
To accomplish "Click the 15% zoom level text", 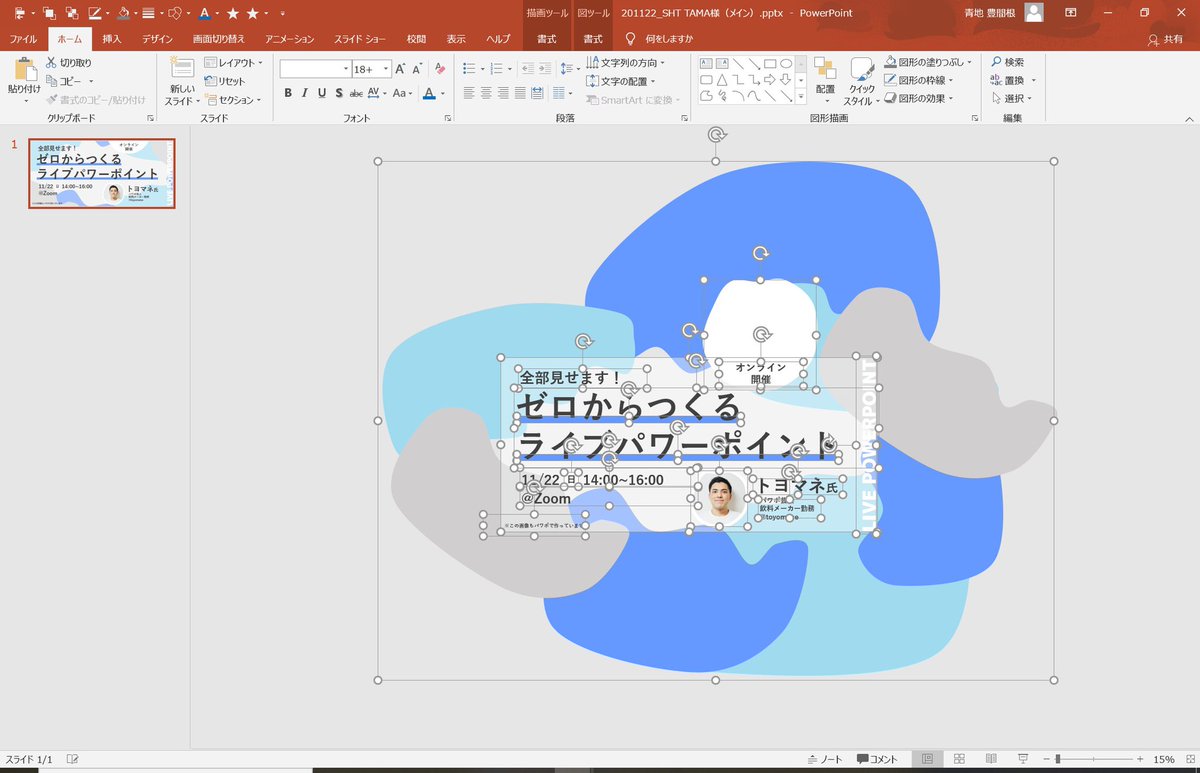I will point(1164,759).
